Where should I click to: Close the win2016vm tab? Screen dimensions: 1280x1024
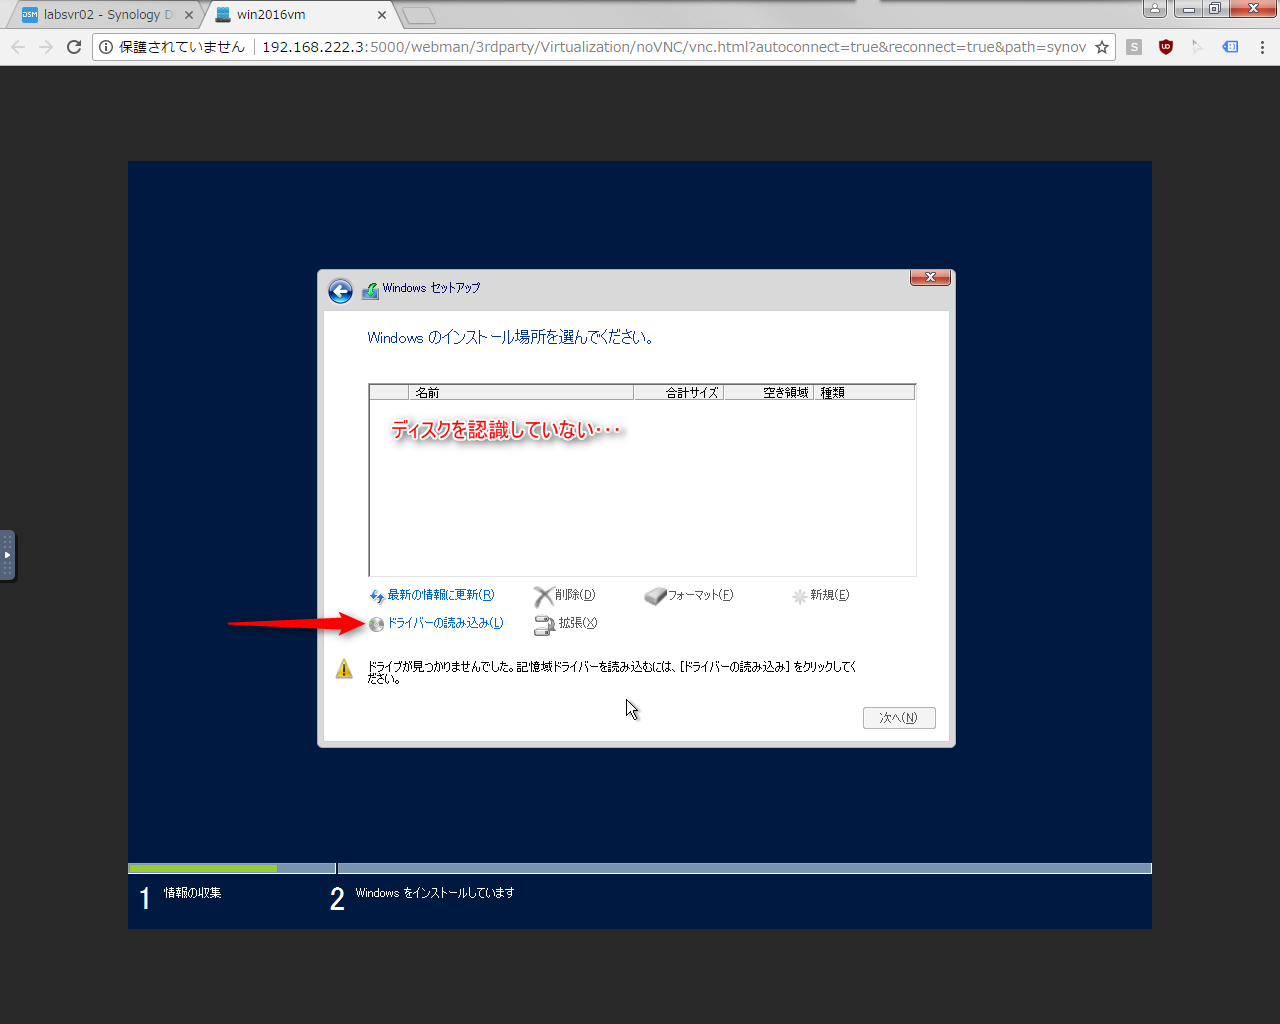382,15
